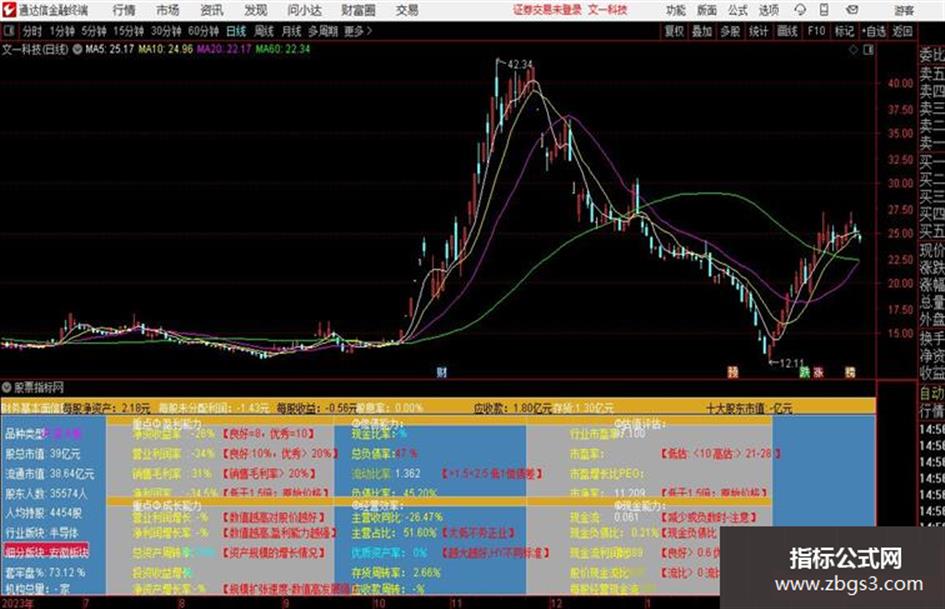The height and width of the screenshot is (609, 945).
Task: Switch to 分时 timeframe
Action: (33, 31)
